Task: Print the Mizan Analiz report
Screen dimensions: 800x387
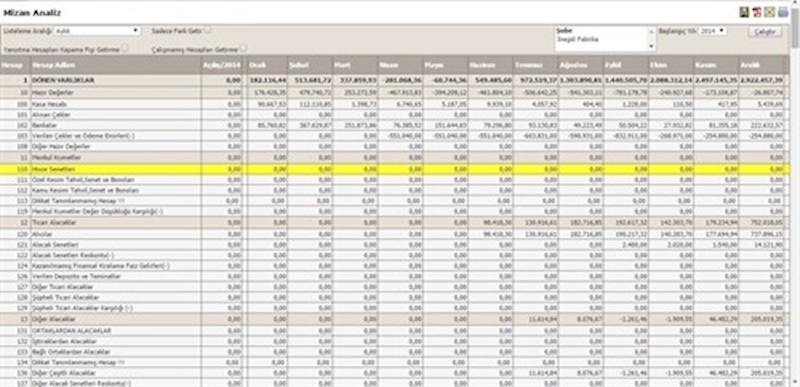Action: click(783, 12)
